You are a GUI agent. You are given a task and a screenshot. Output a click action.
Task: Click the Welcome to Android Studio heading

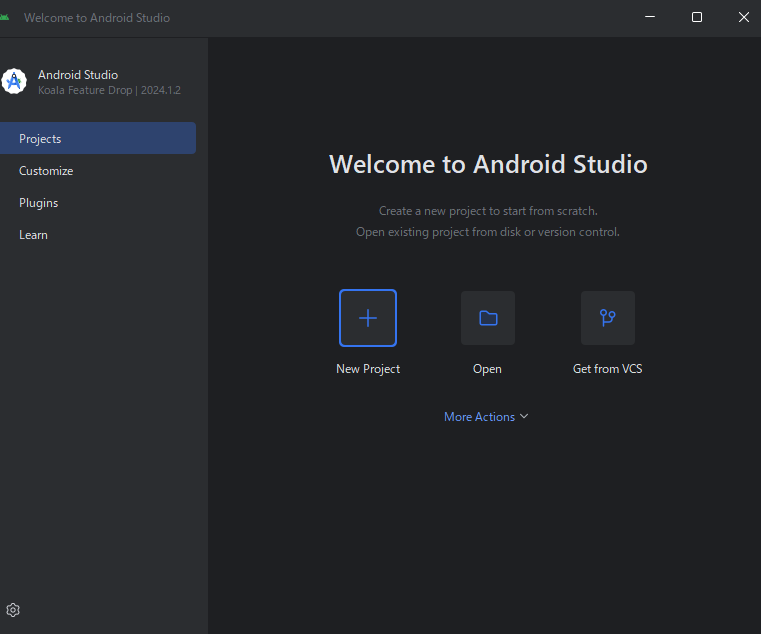[x=488, y=164]
